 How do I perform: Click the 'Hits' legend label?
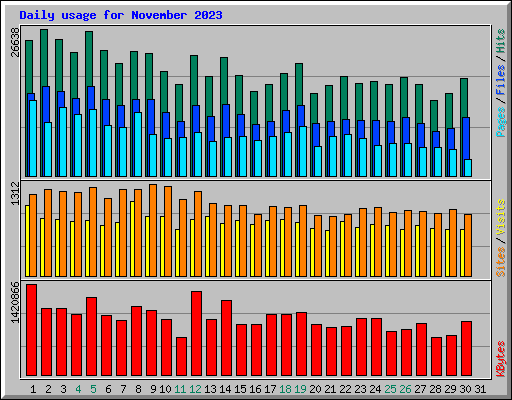[501, 41]
